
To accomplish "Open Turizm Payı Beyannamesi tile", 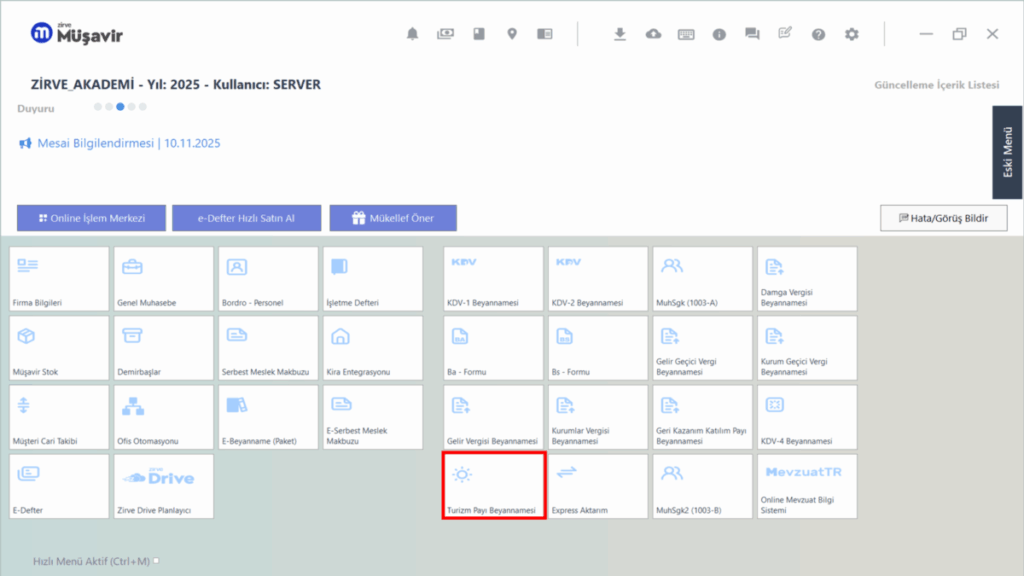I will click(493, 487).
